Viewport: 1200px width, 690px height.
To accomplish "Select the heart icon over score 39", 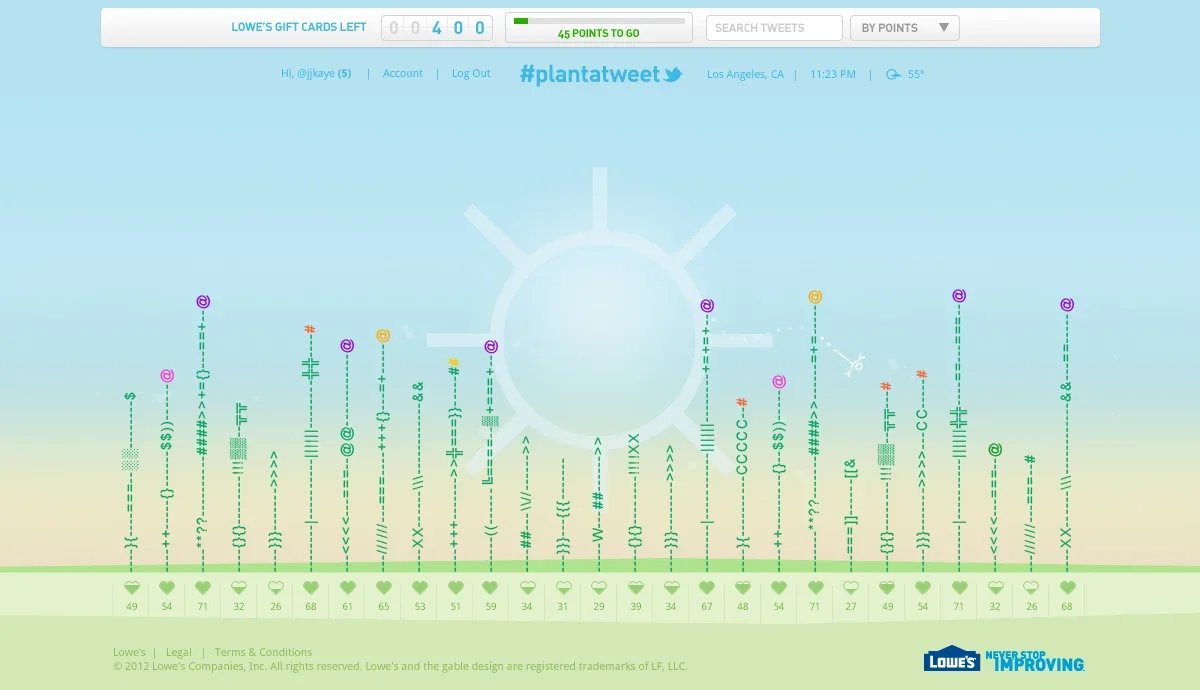I will tap(635, 588).
